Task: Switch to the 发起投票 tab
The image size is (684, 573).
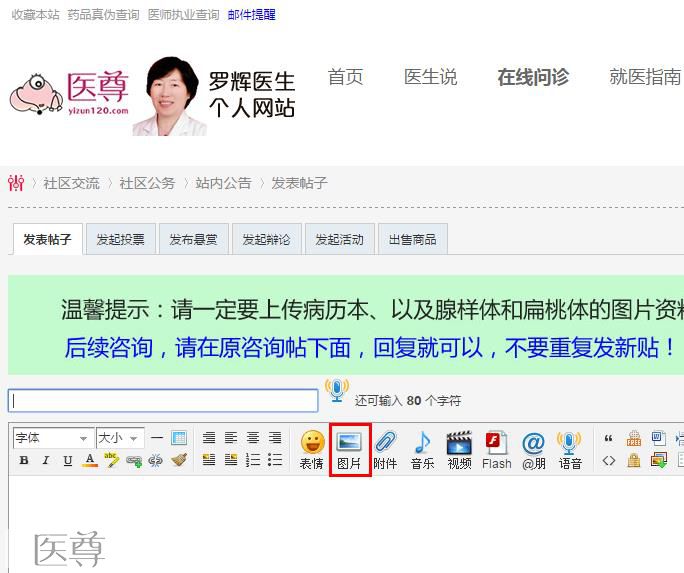Action: click(120, 240)
